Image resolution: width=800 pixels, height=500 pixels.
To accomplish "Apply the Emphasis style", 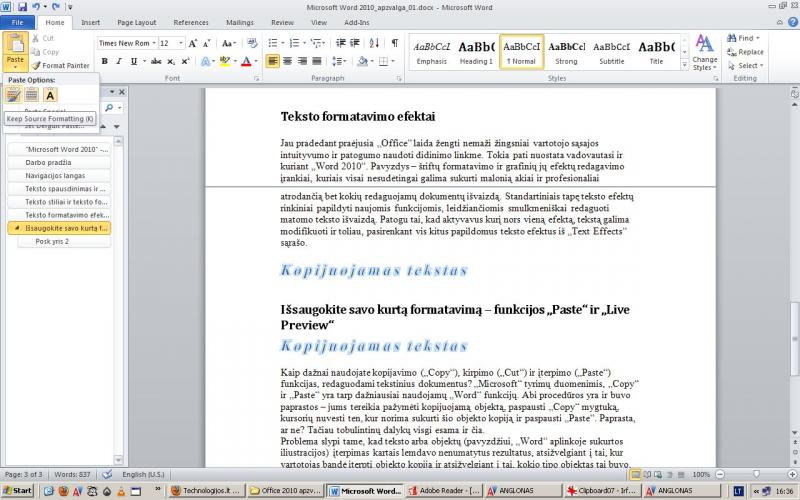I will [431, 52].
